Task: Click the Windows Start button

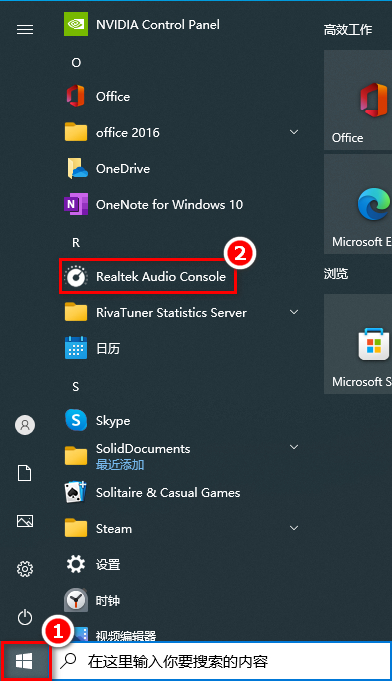Action: [x=25, y=661]
